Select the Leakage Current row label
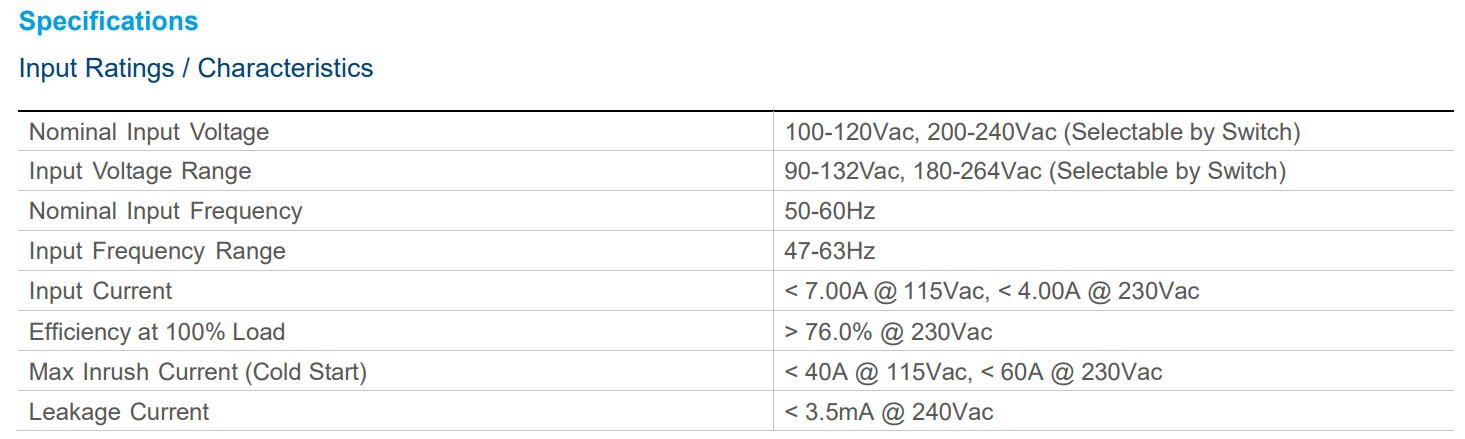 (119, 413)
